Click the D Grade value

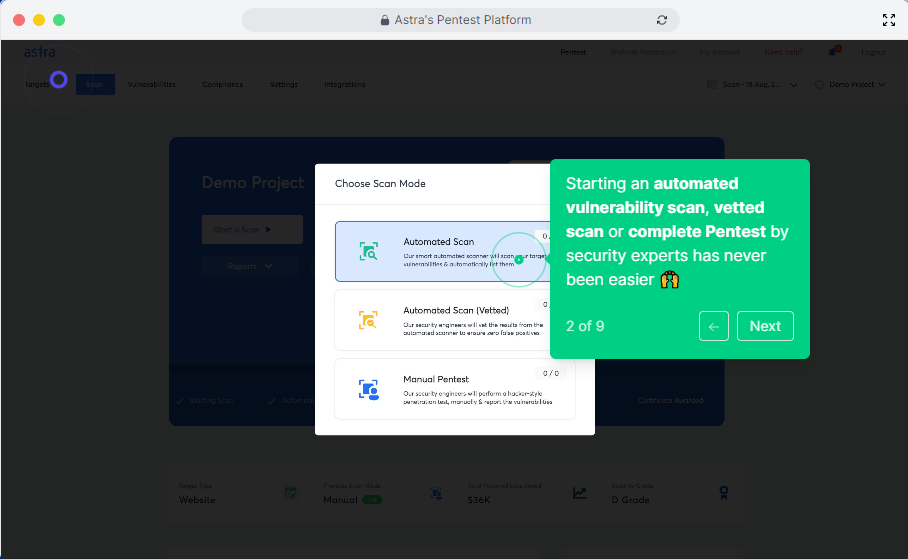(631, 500)
